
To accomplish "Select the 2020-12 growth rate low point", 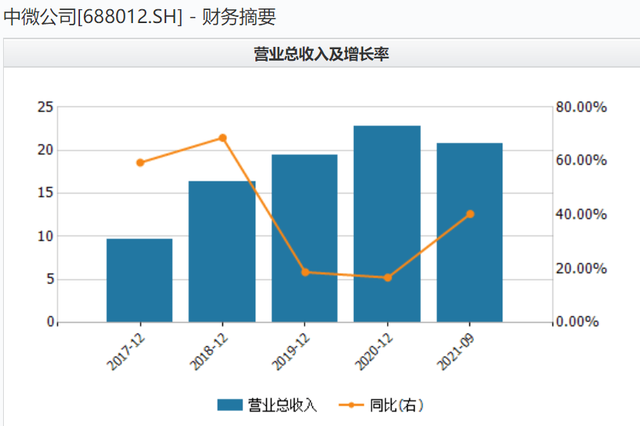I will click(x=387, y=277).
